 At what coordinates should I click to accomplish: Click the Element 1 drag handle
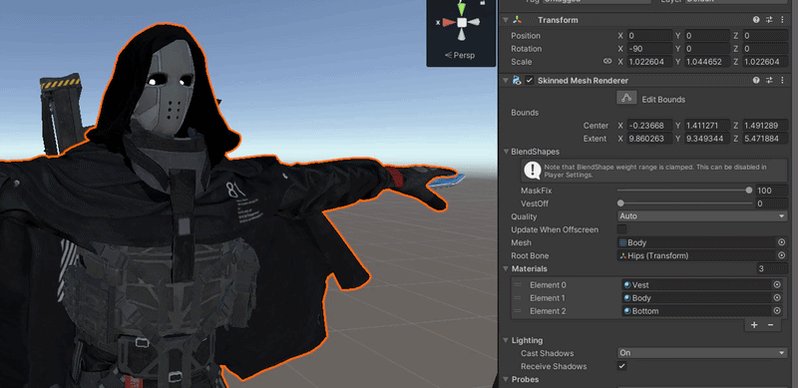tap(517, 298)
